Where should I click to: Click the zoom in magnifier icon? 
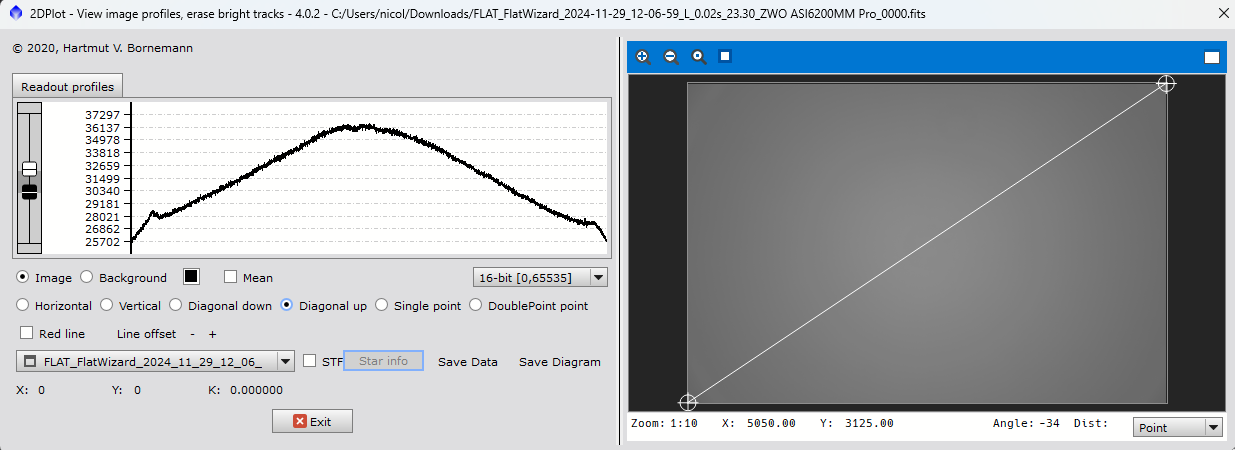click(x=643, y=57)
